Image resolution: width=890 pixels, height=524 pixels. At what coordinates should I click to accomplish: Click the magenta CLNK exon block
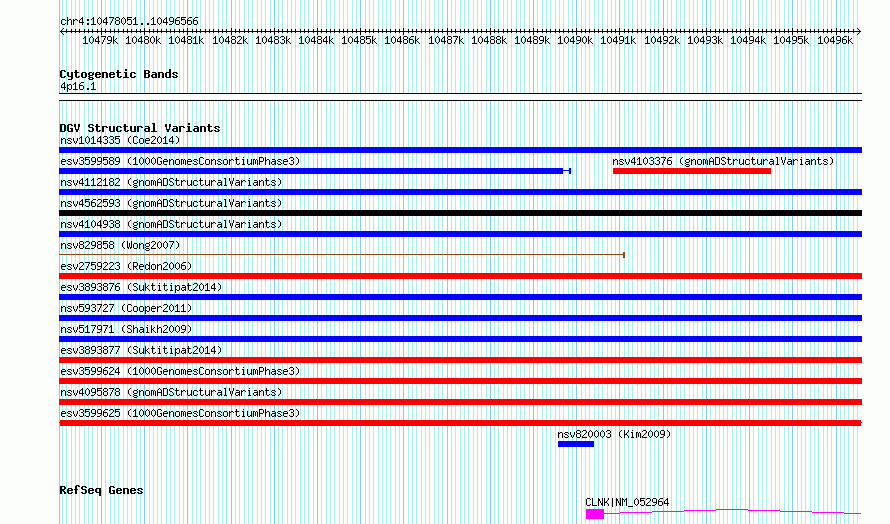pyautogui.click(x=595, y=514)
